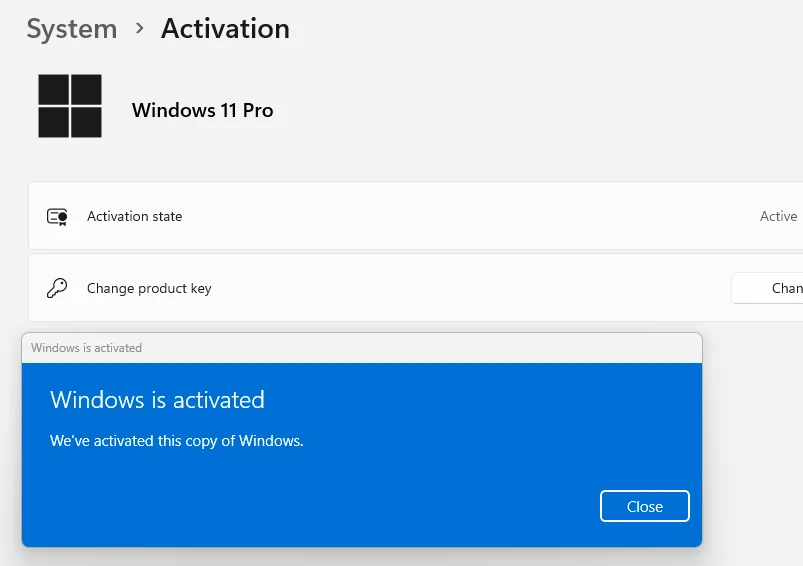Click empty area of dialog title bar
The image size is (803, 566).
click(420, 348)
